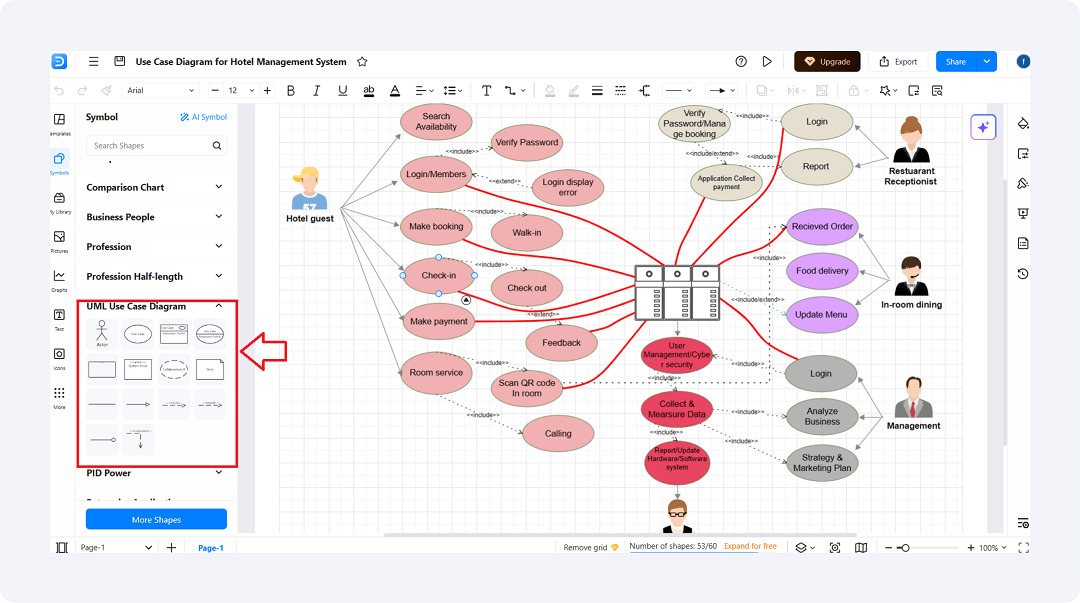Click the Upgrade button
Screen dimensions: 1080x603
point(827,61)
